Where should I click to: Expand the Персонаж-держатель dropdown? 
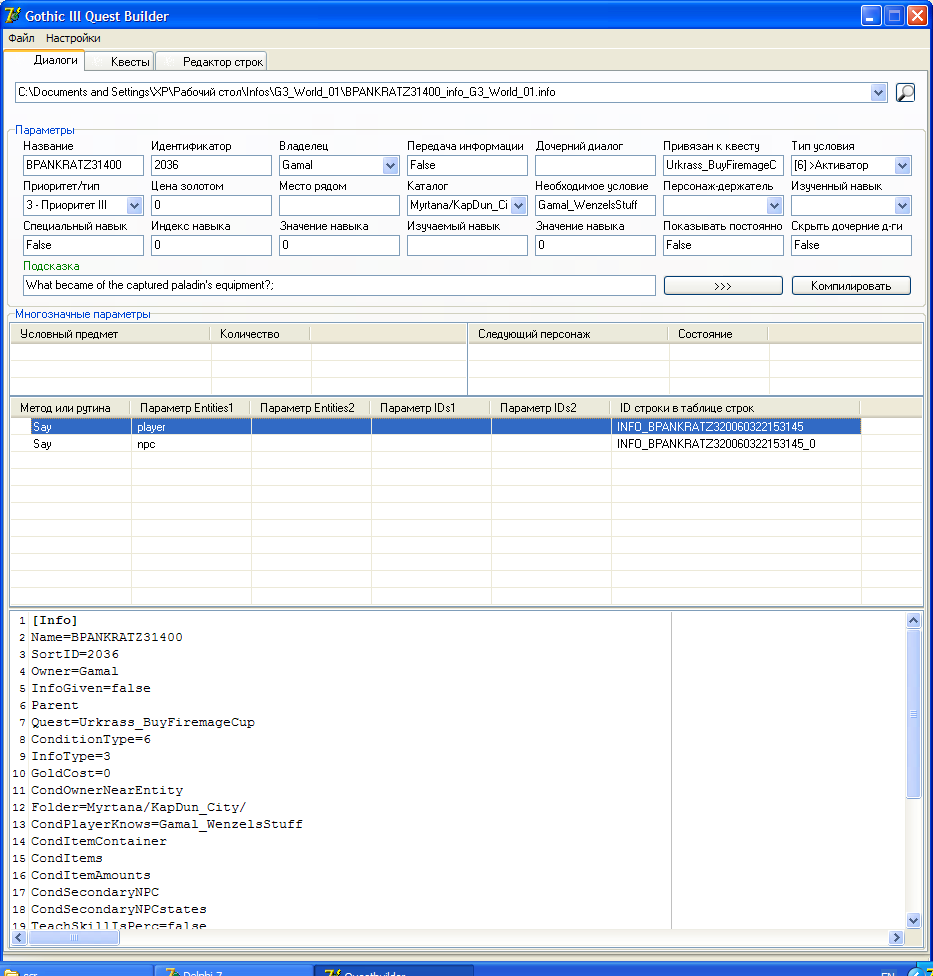(774, 205)
